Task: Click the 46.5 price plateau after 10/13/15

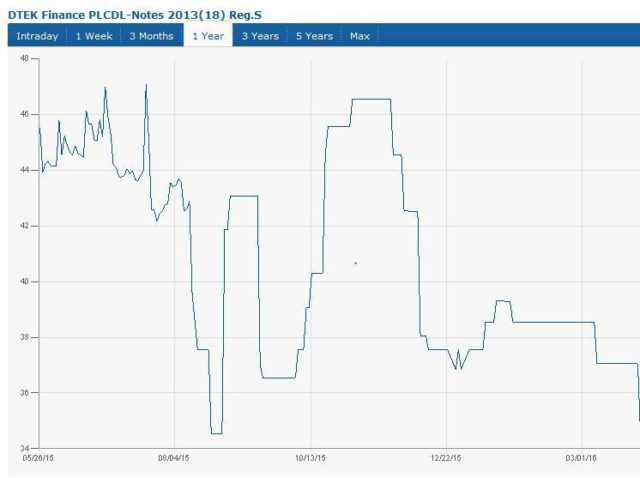Action: point(370,99)
